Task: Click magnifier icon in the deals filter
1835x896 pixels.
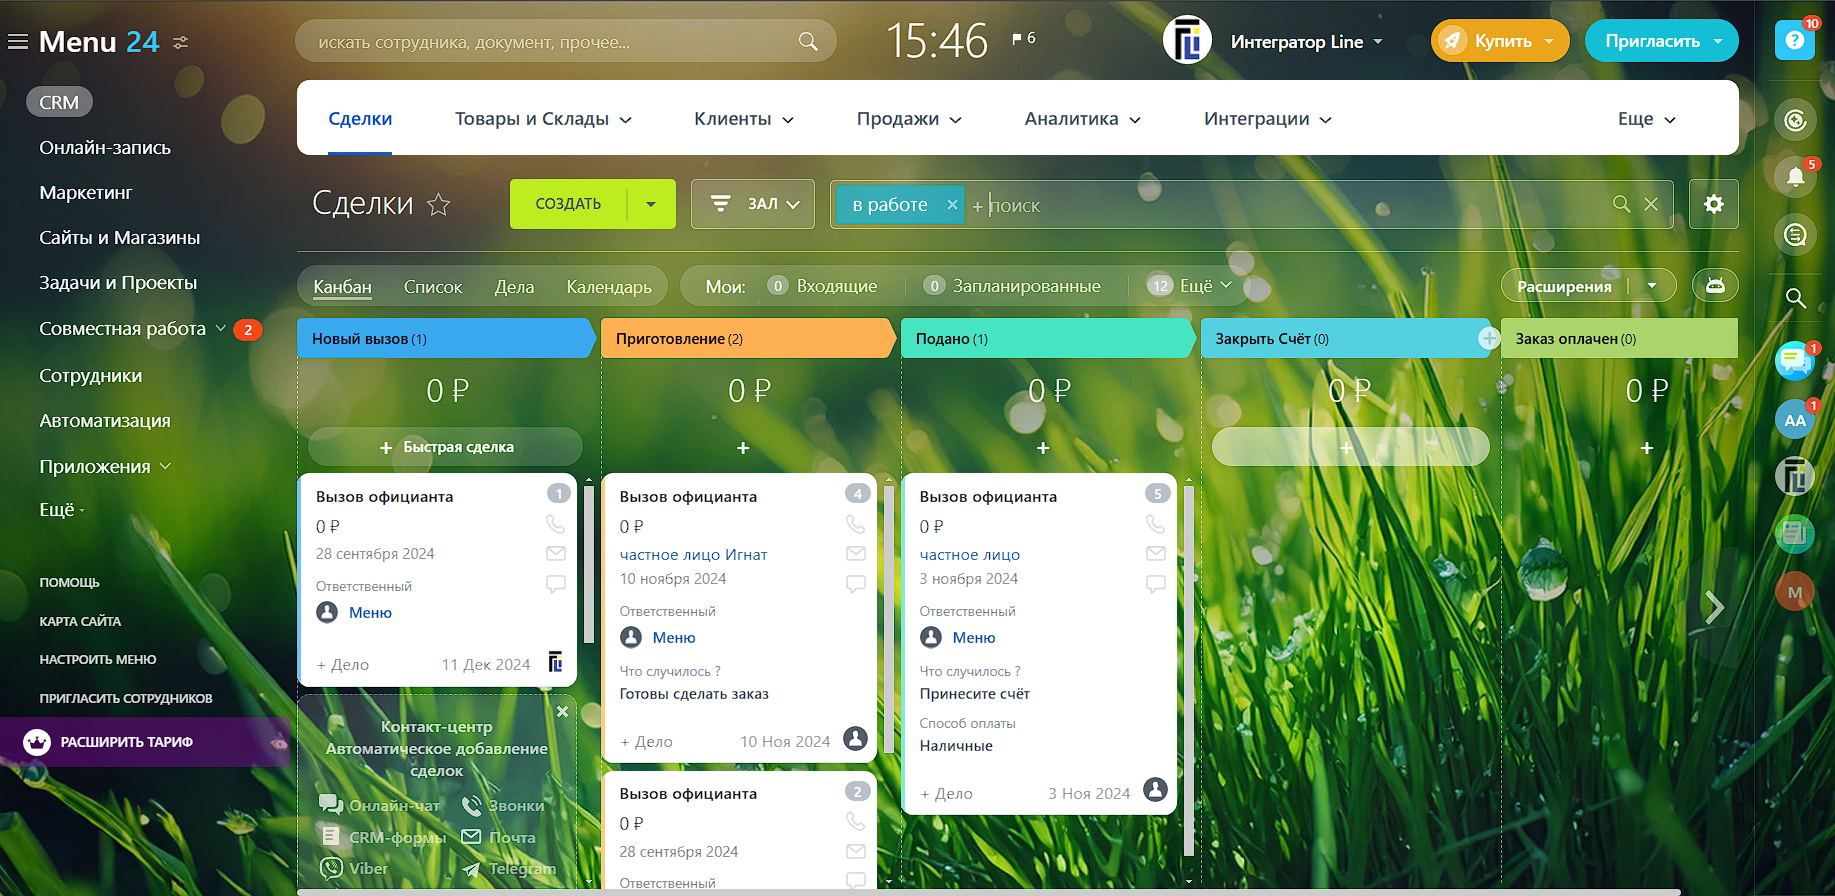Action: (x=1622, y=204)
